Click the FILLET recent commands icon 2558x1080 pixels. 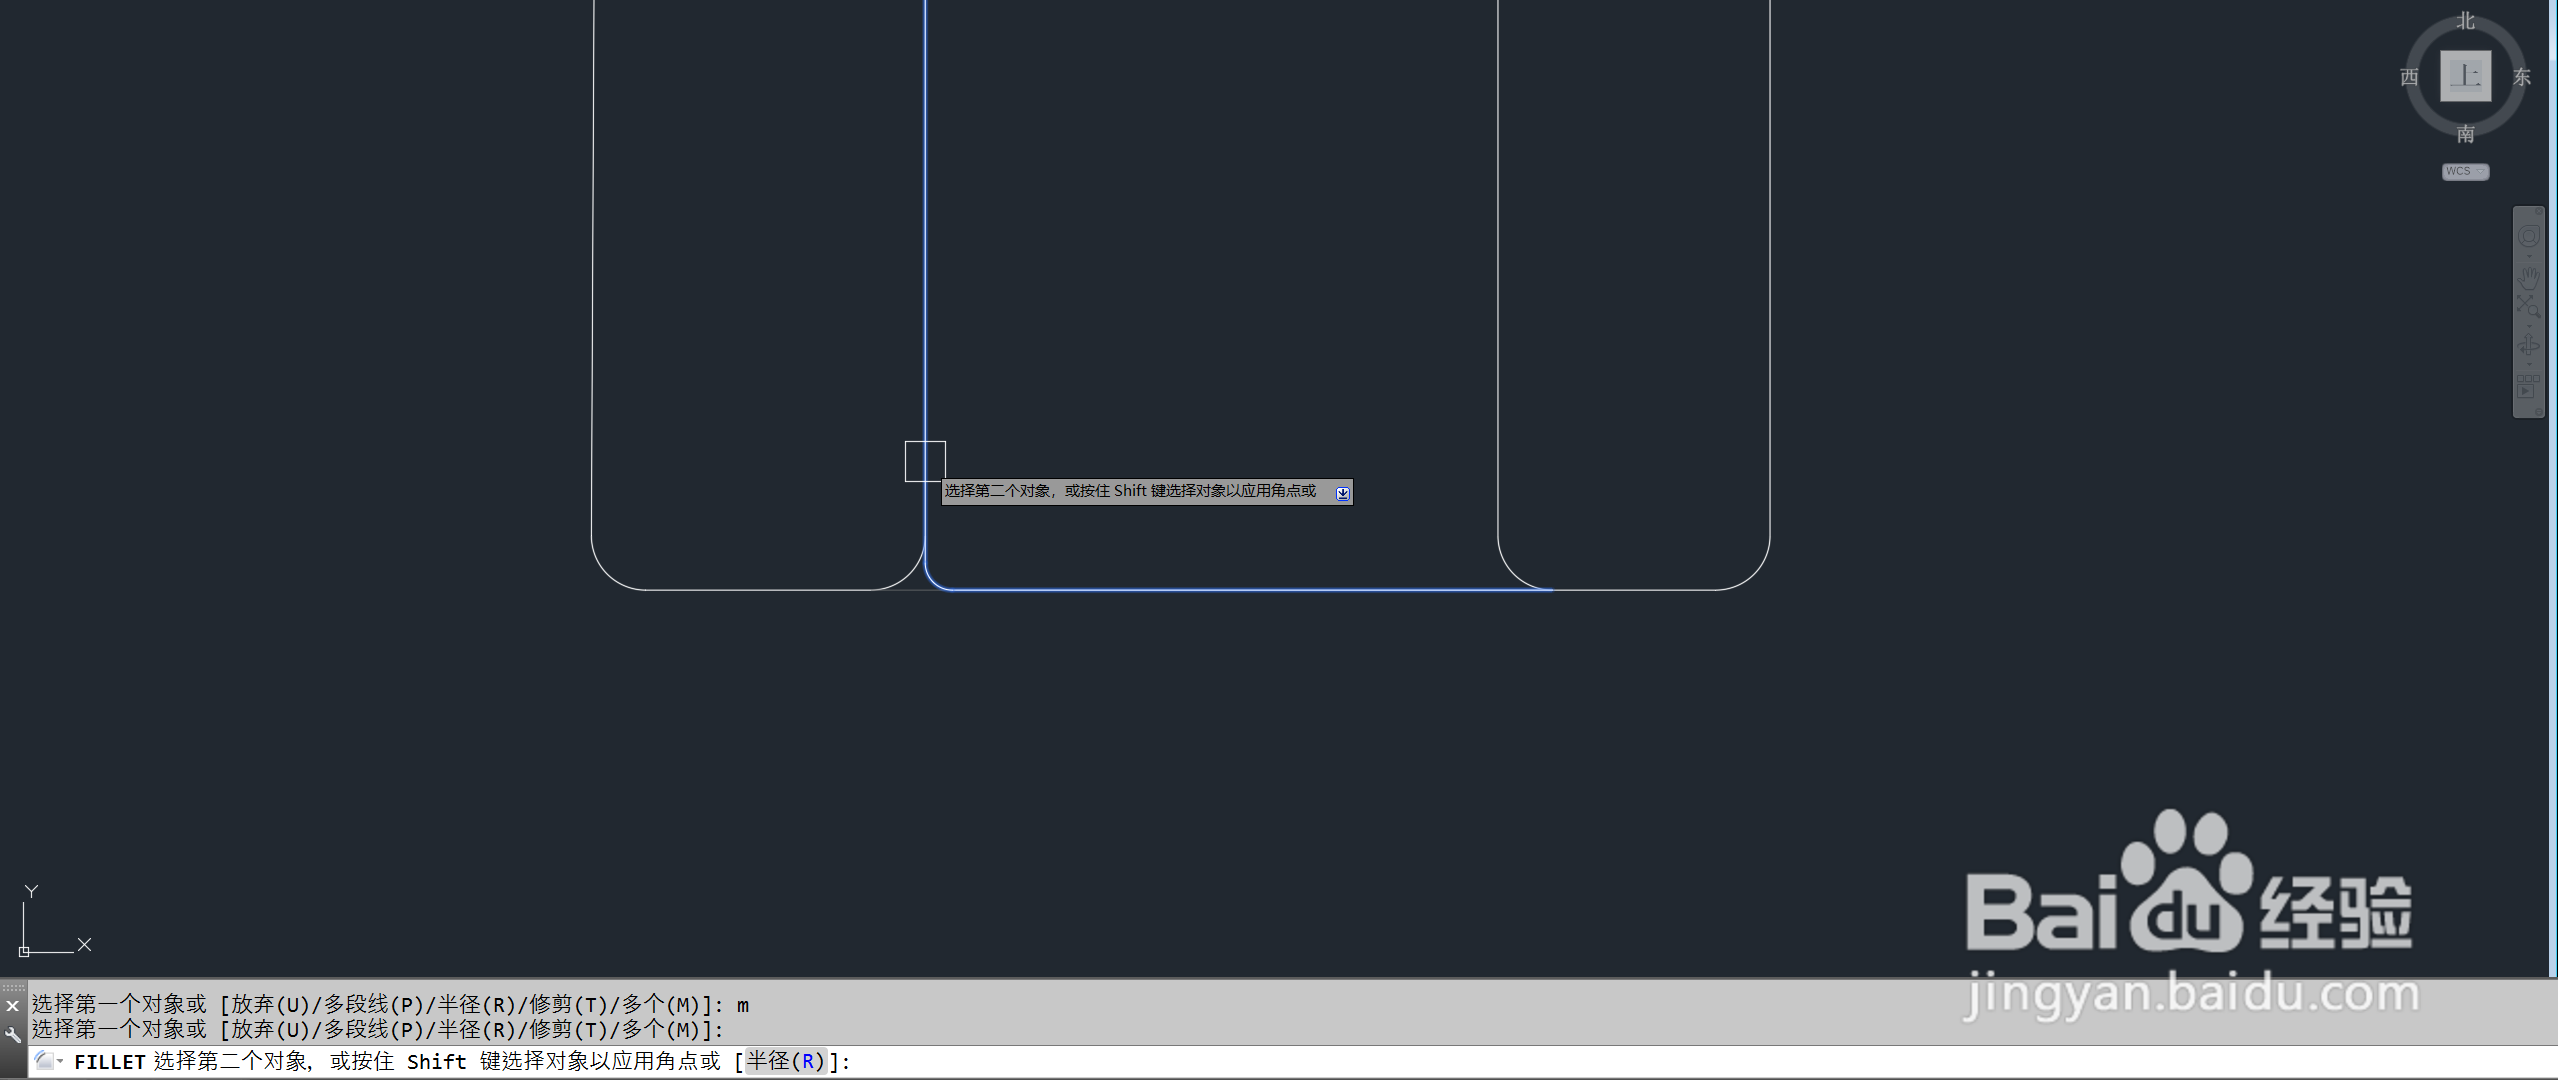click(x=46, y=1061)
